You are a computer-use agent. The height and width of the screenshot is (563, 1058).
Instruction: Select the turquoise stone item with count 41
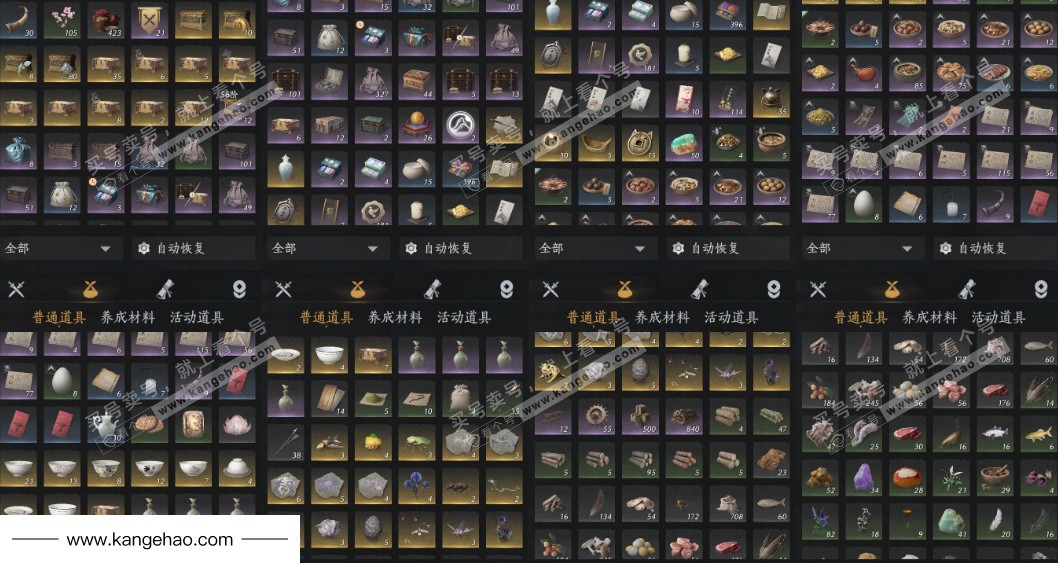coord(953,522)
